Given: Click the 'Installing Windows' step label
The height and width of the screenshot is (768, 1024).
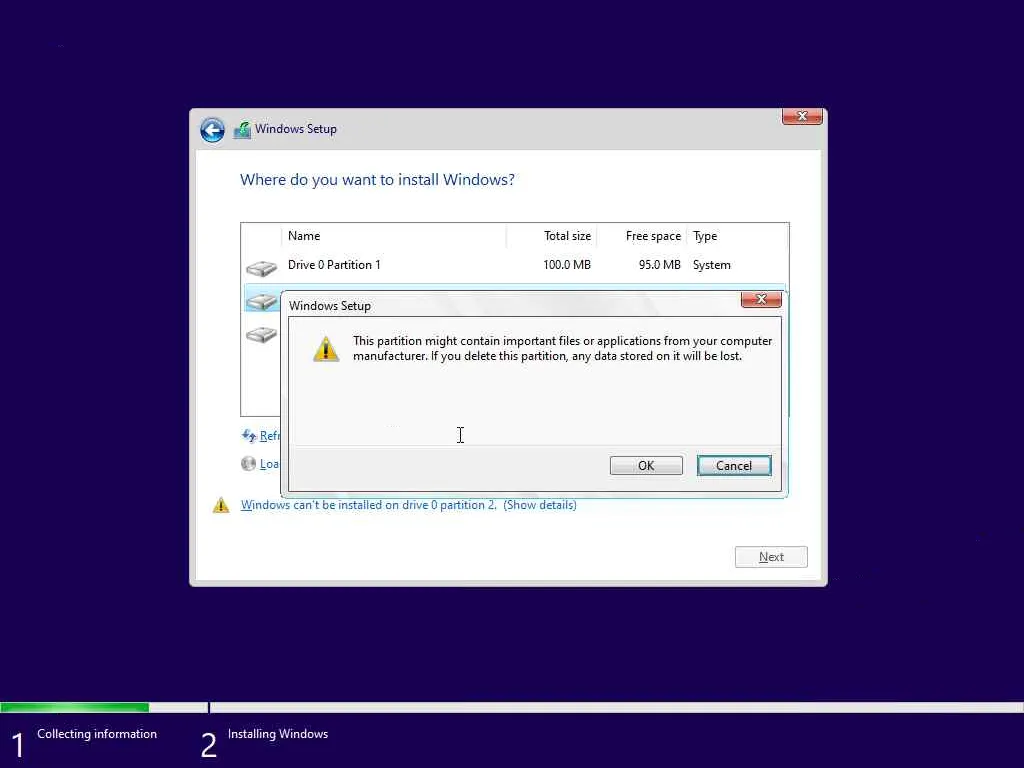Looking at the screenshot, I should pyautogui.click(x=278, y=734).
